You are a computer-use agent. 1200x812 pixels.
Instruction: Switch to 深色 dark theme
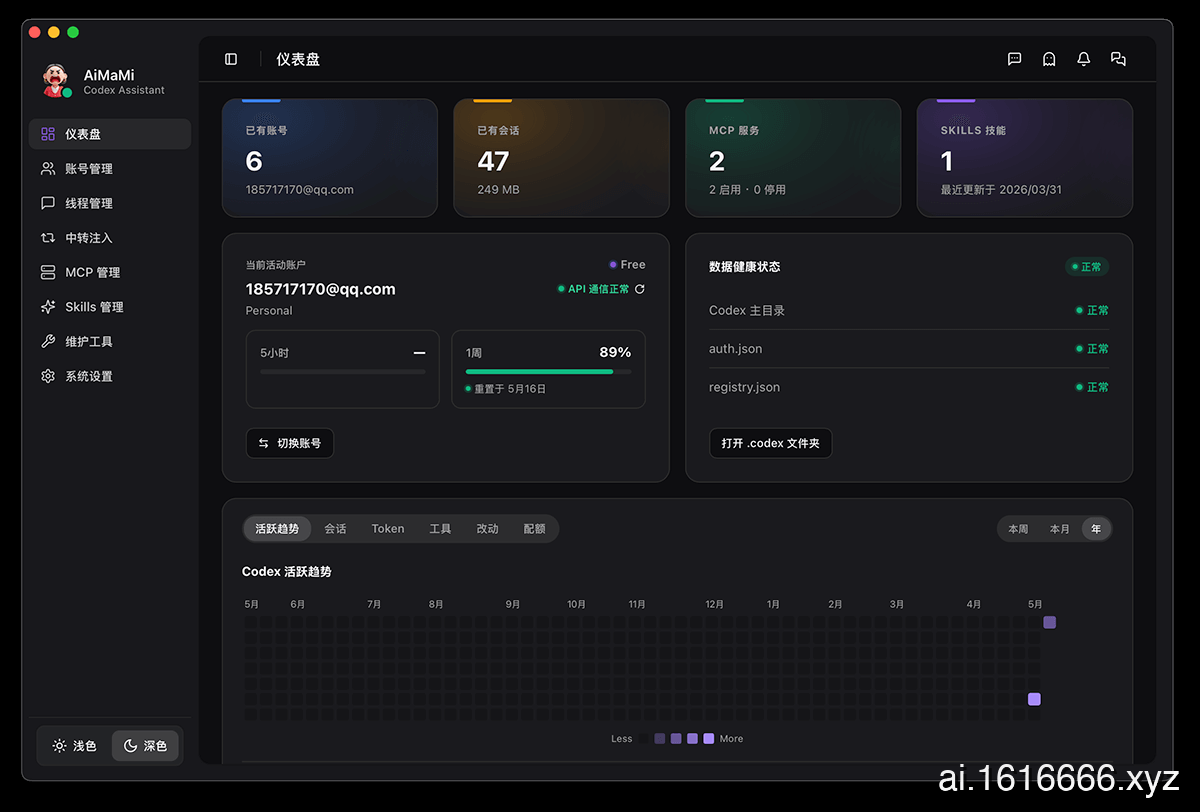pos(145,746)
